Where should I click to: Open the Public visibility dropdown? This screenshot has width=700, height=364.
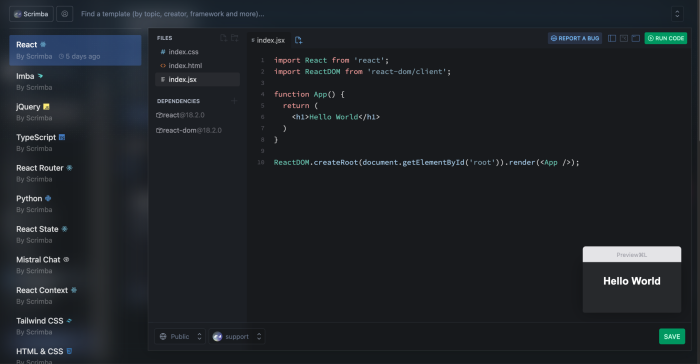[180, 336]
